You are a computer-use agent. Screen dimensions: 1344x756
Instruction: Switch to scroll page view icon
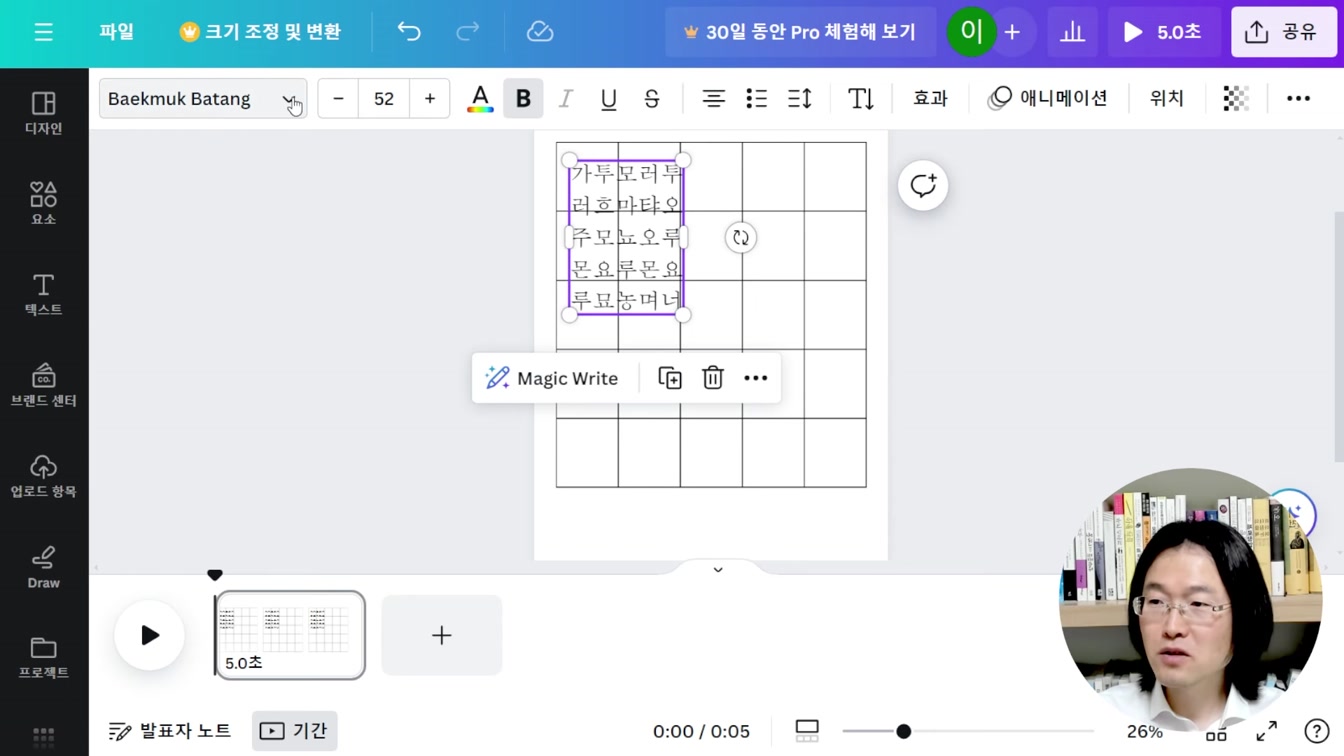(807, 731)
